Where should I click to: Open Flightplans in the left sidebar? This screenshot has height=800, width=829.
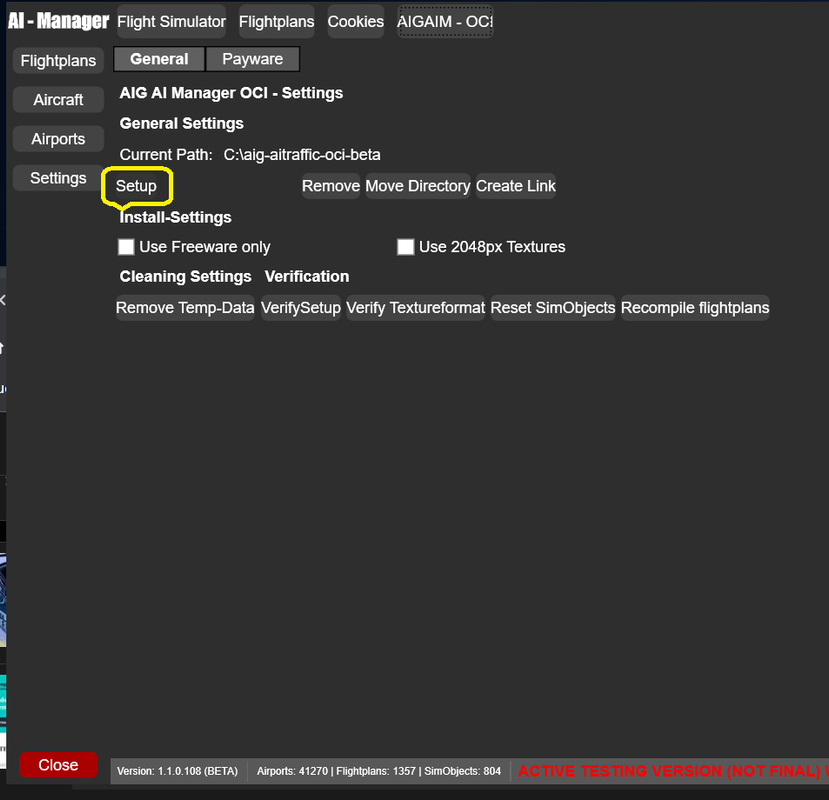point(58,61)
